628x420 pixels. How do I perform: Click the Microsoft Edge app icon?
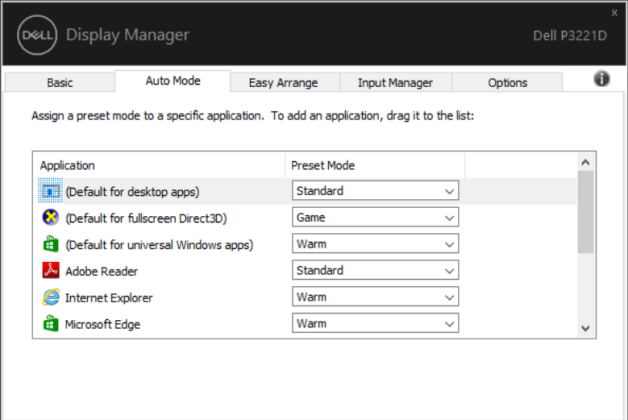pos(50,324)
